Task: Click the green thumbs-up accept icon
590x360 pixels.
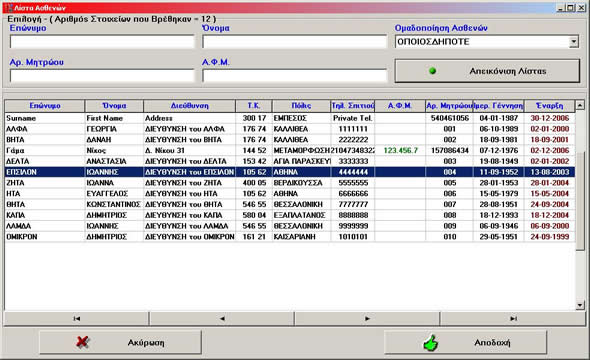Action: click(430, 343)
